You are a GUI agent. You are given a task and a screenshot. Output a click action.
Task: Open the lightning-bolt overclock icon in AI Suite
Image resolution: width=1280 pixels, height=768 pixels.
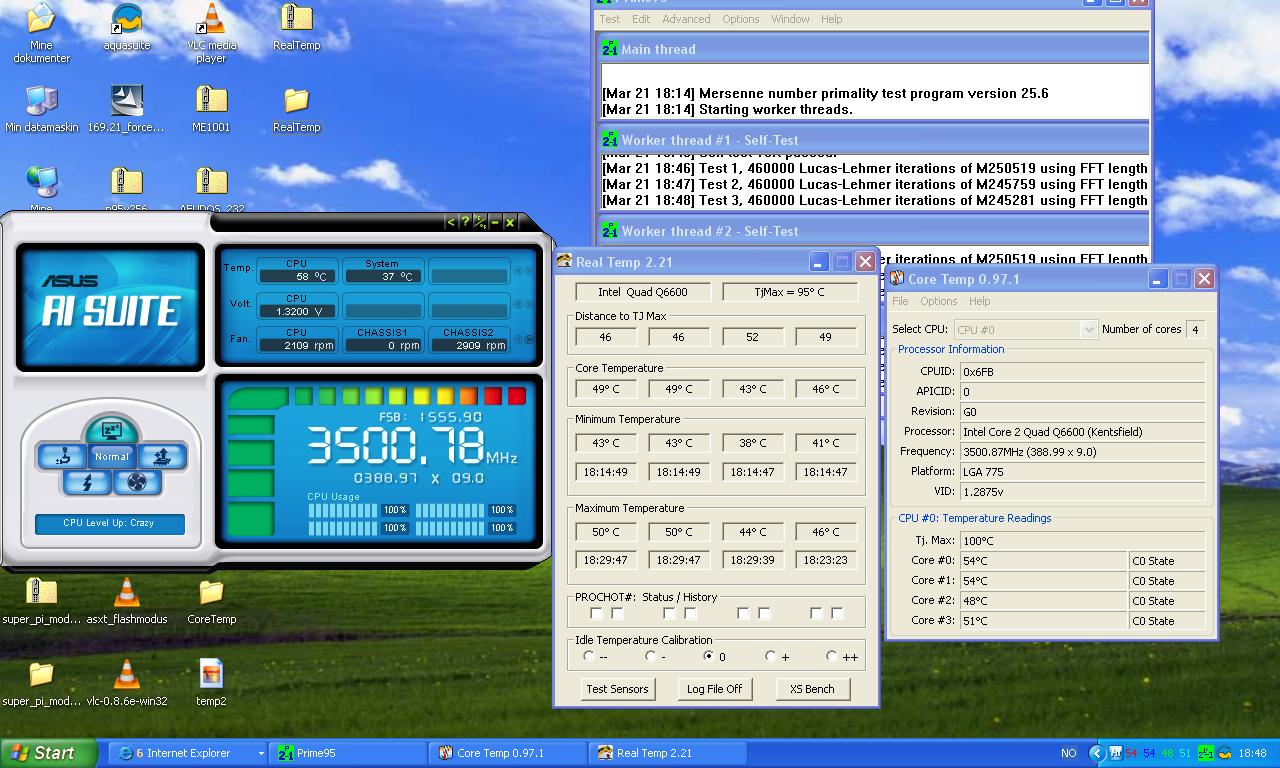tap(87, 483)
